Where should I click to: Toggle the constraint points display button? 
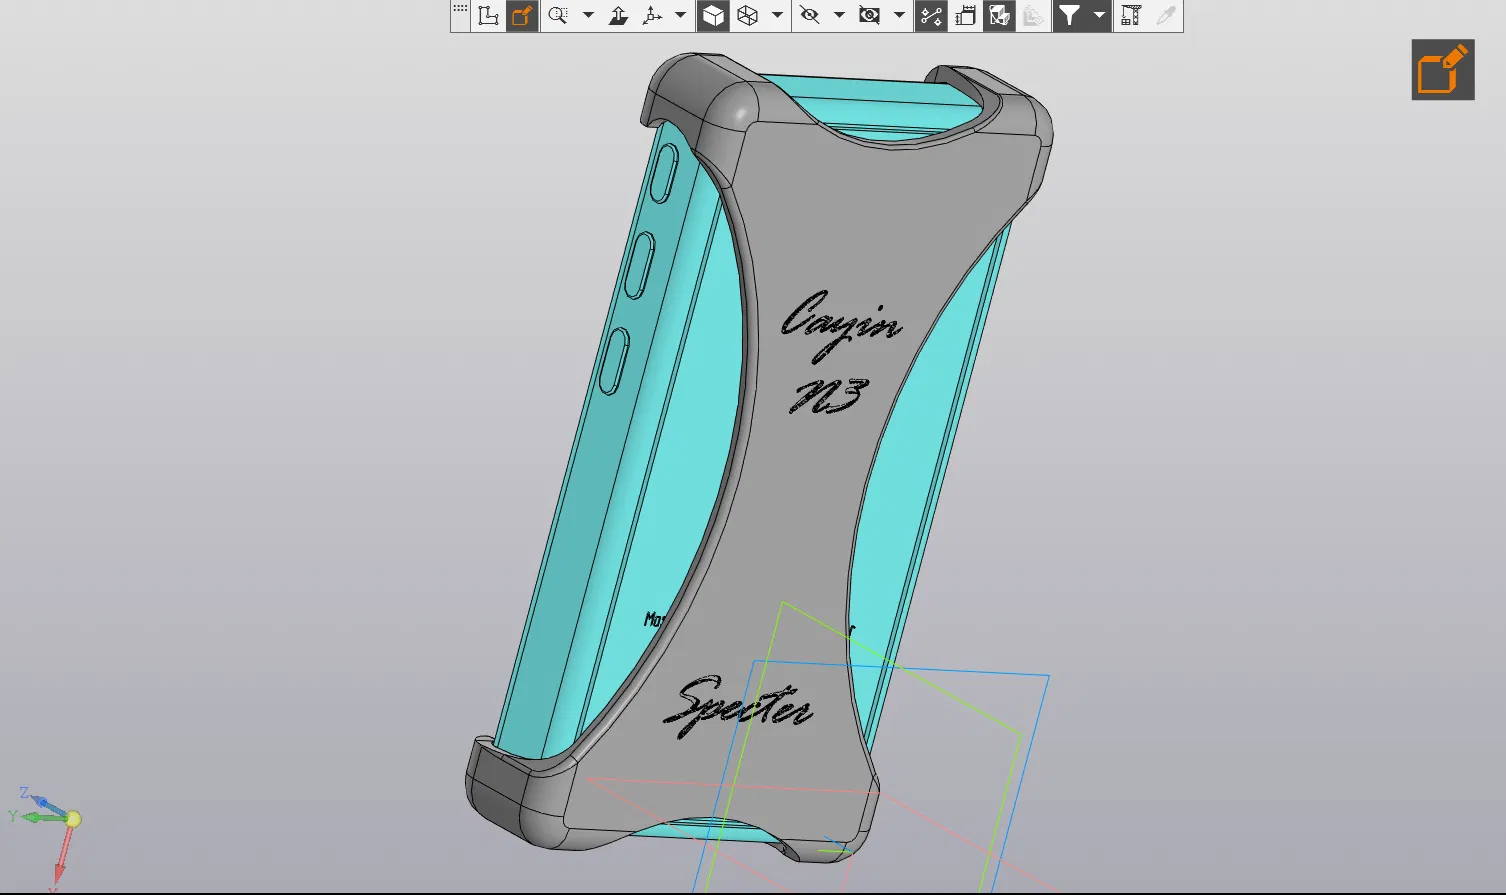tap(931, 15)
